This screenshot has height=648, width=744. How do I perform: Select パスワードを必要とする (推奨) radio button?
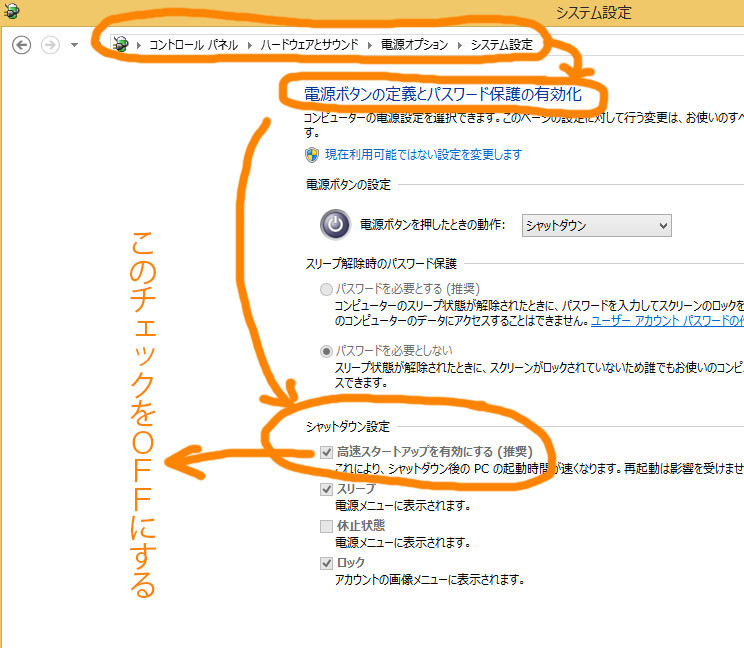[326, 289]
